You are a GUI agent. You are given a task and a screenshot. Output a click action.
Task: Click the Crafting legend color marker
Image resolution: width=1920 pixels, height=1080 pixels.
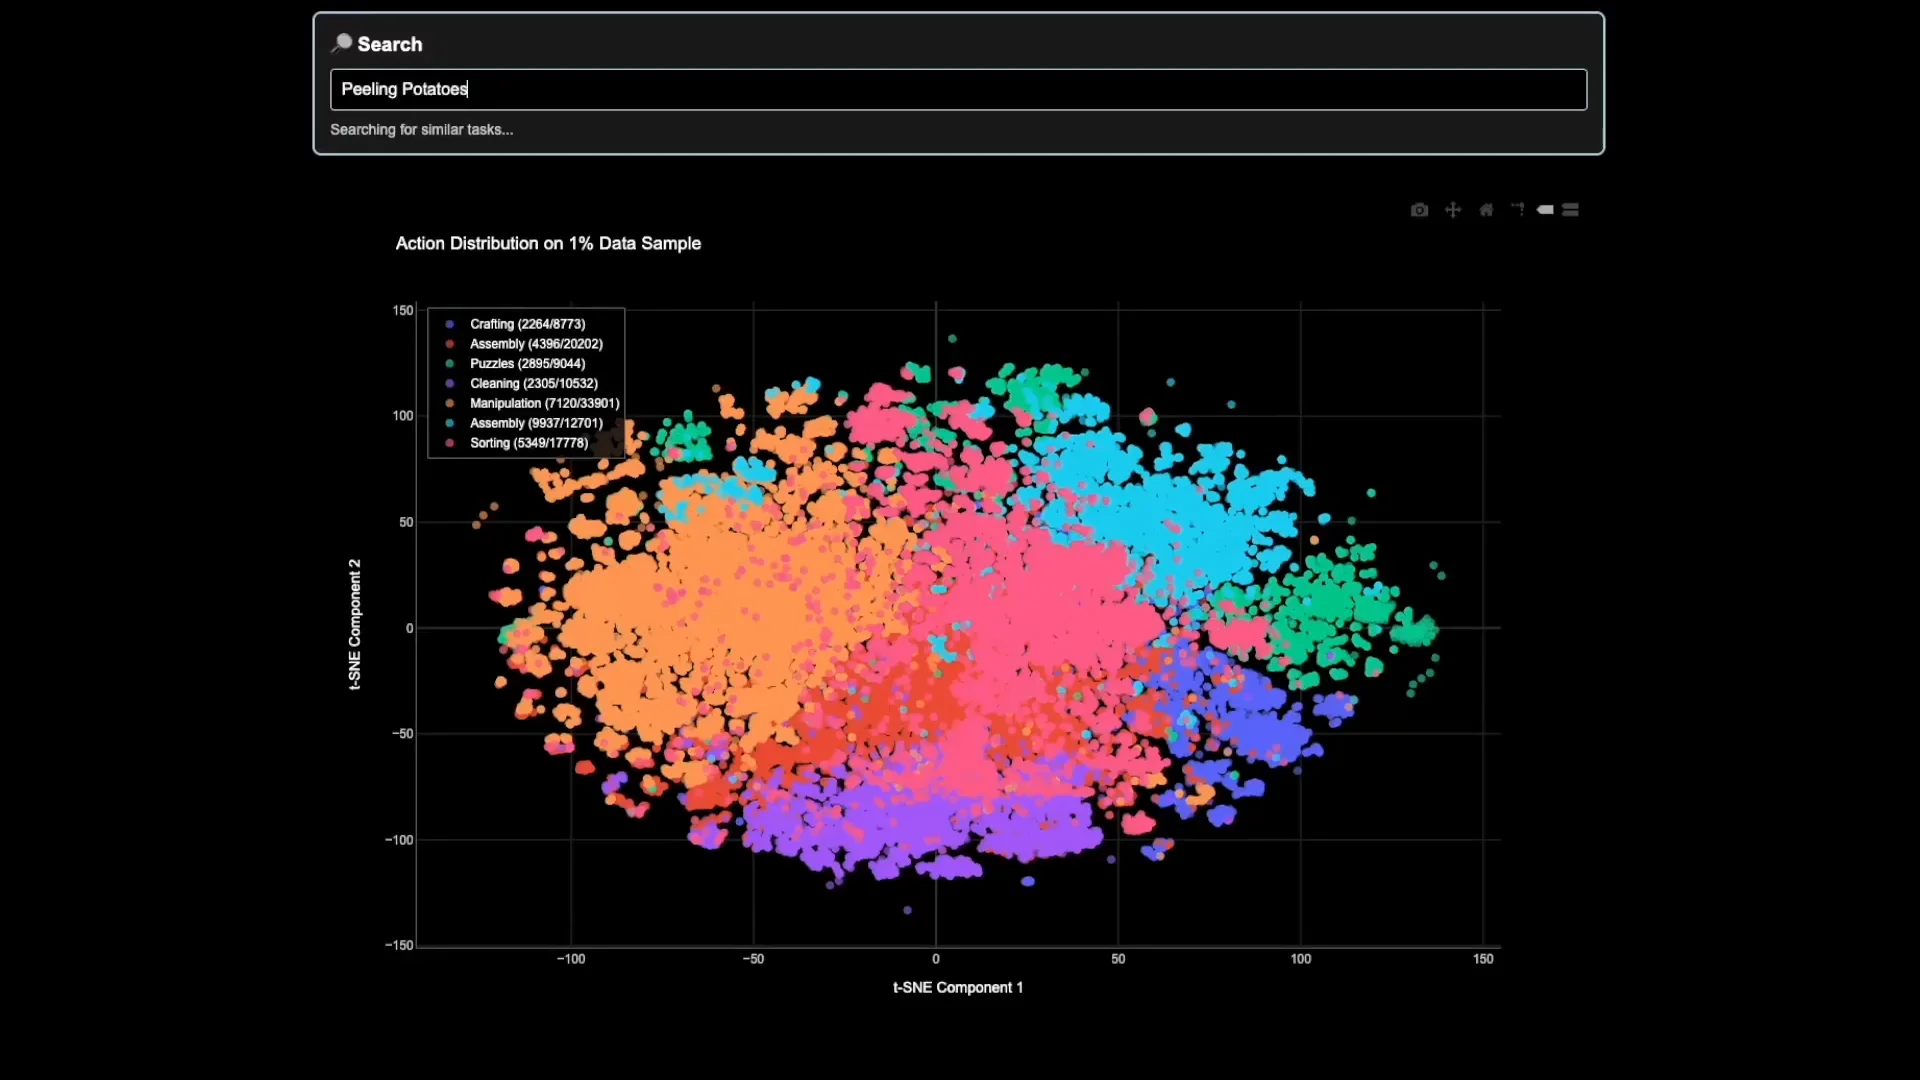click(x=452, y=323)
